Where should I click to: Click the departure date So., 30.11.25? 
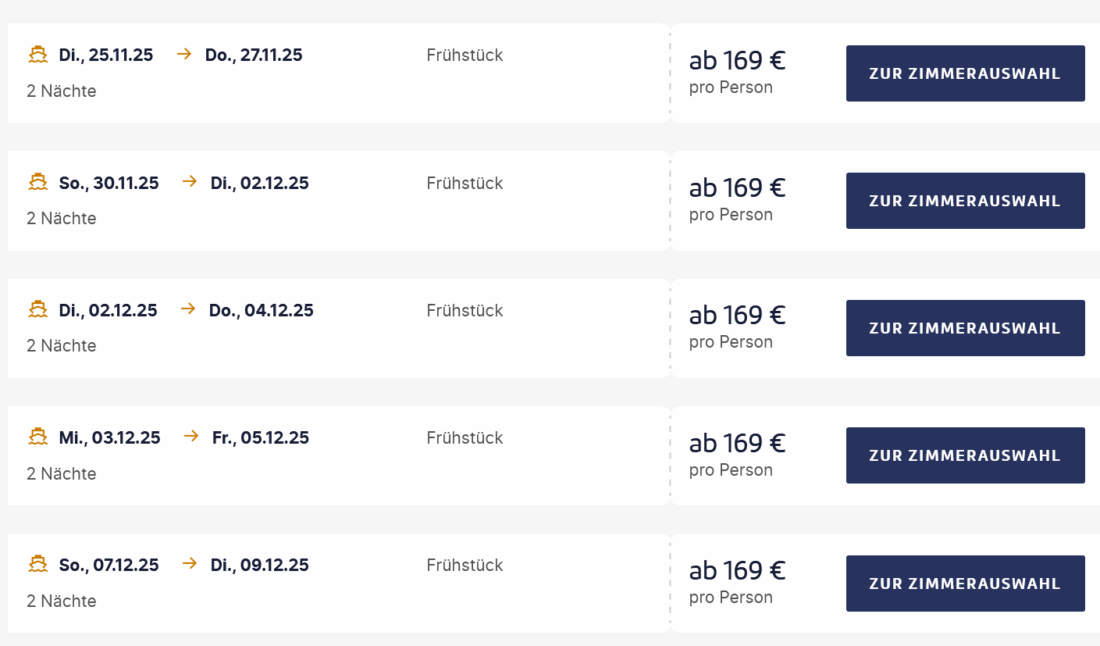pos(109,183)
